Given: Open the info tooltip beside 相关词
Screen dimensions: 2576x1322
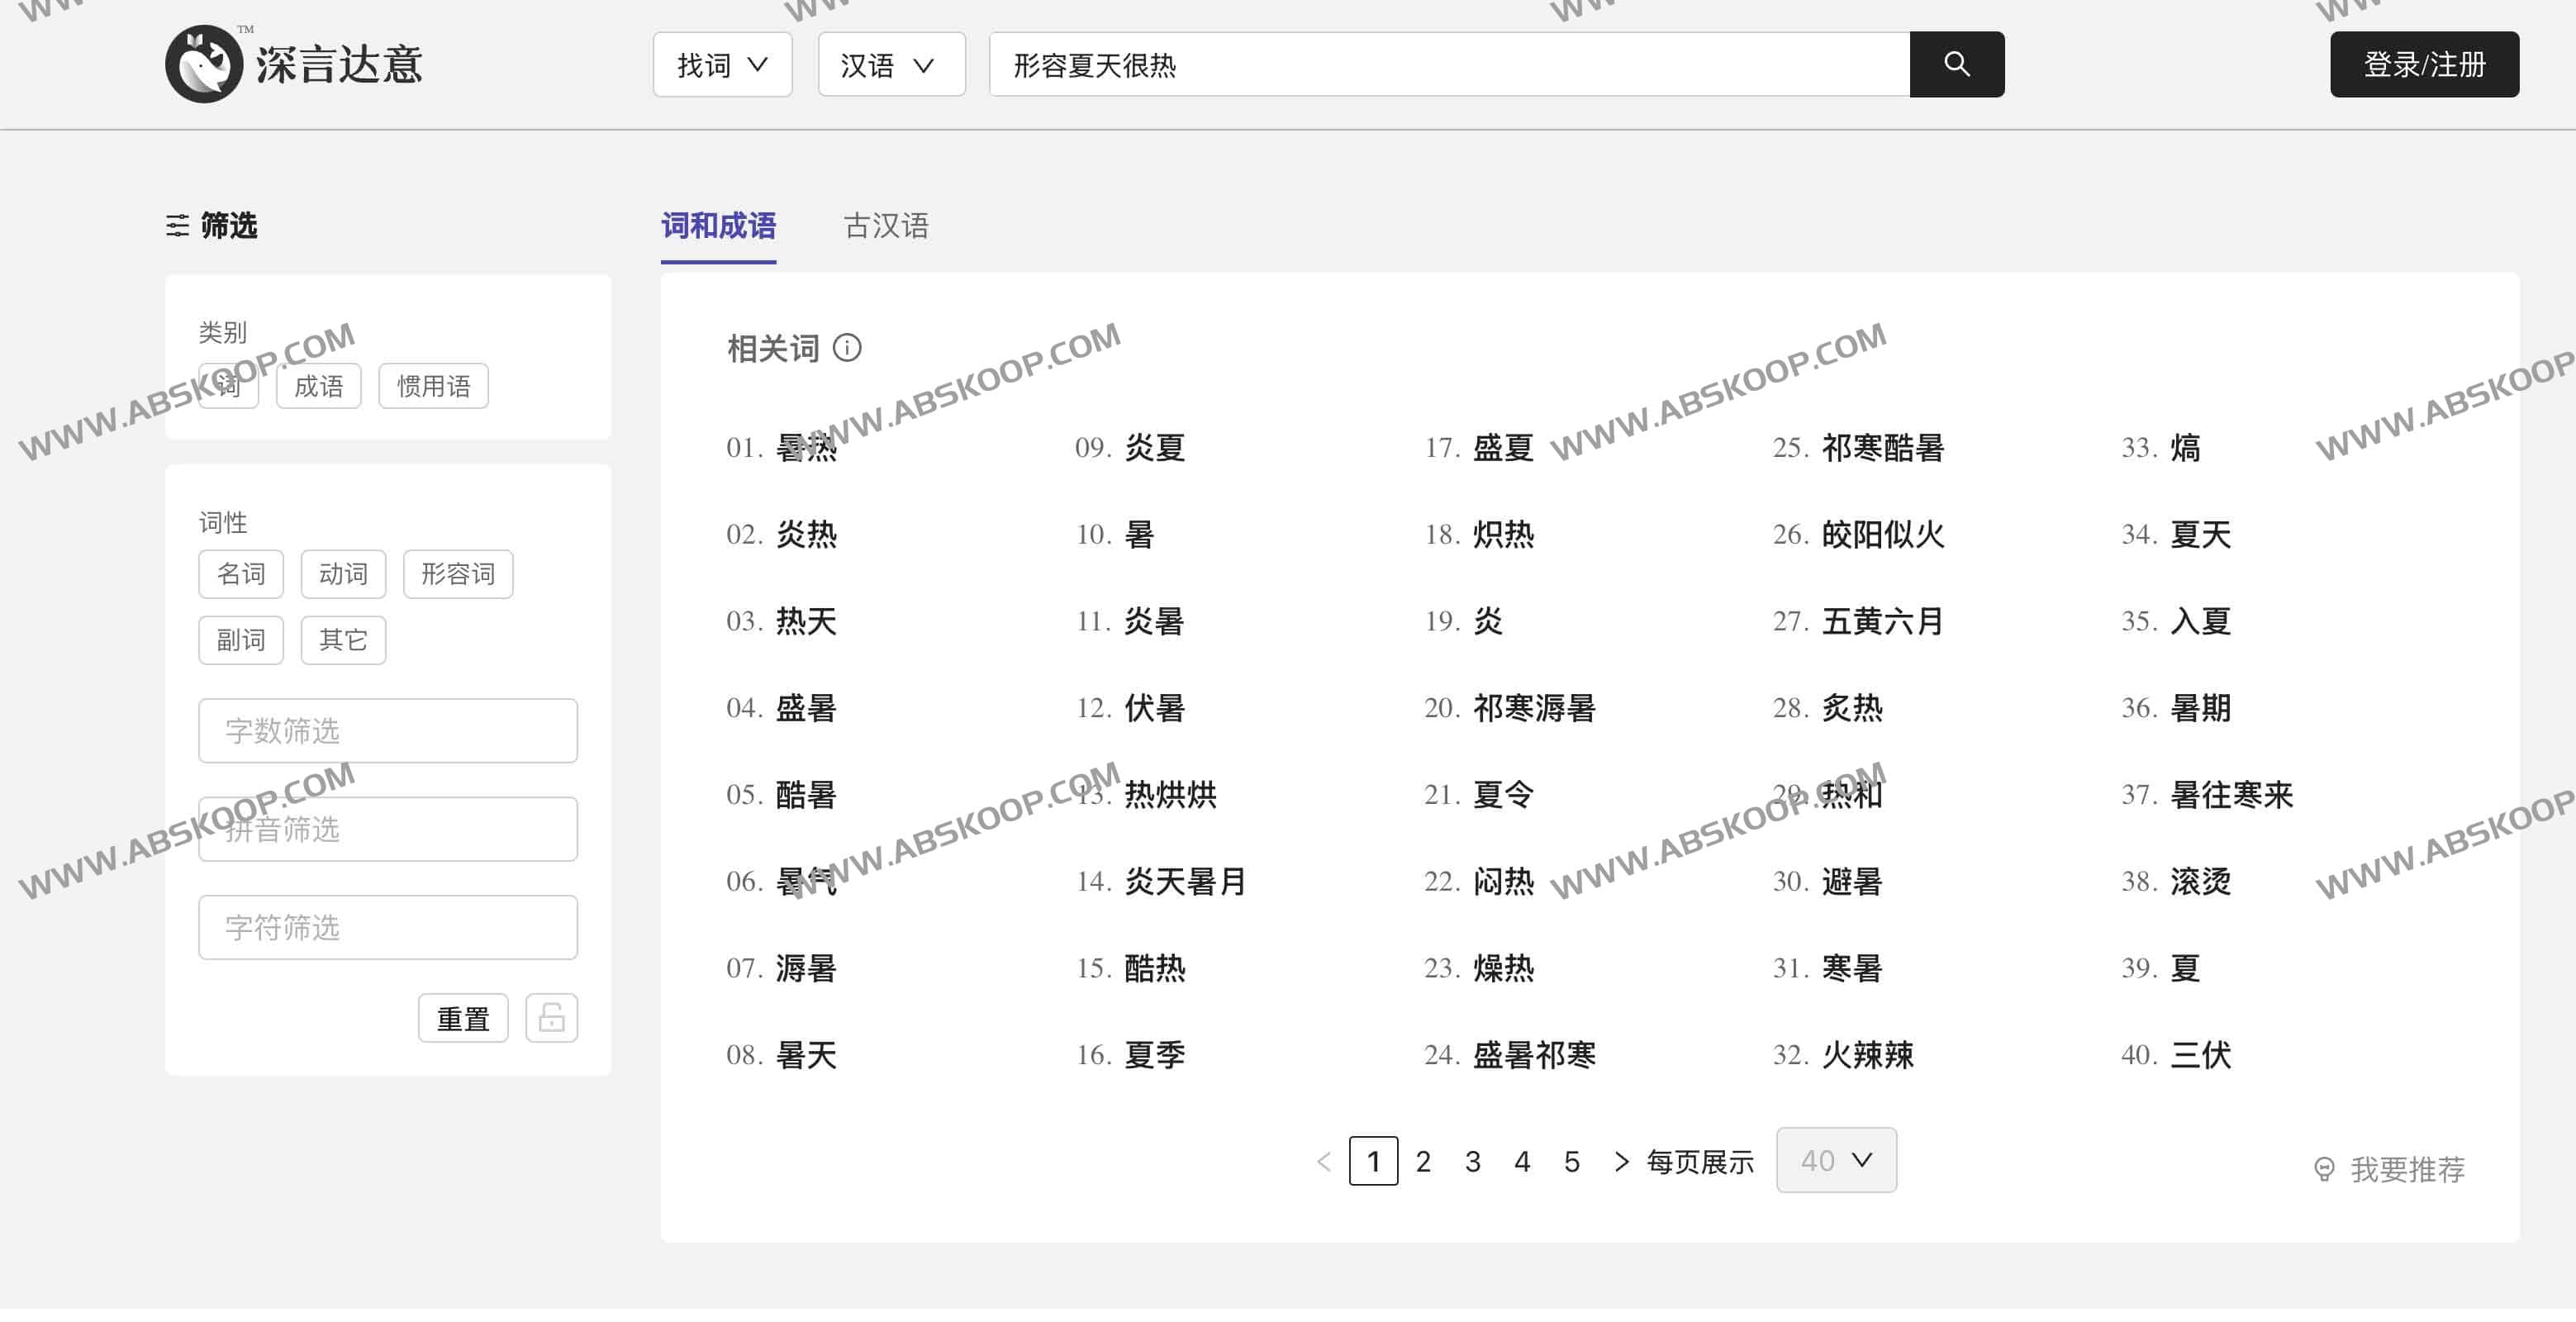Looking at the screenshot, I should coord(849,349).
